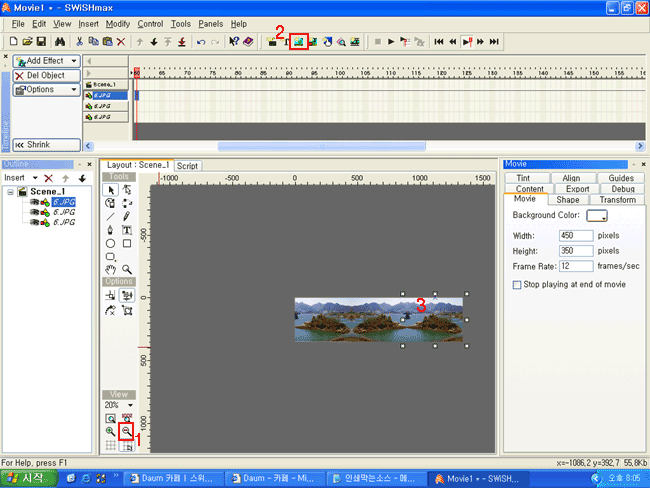Select the Text tool
This screenshot has height=488, width=650.
point(127,230)
